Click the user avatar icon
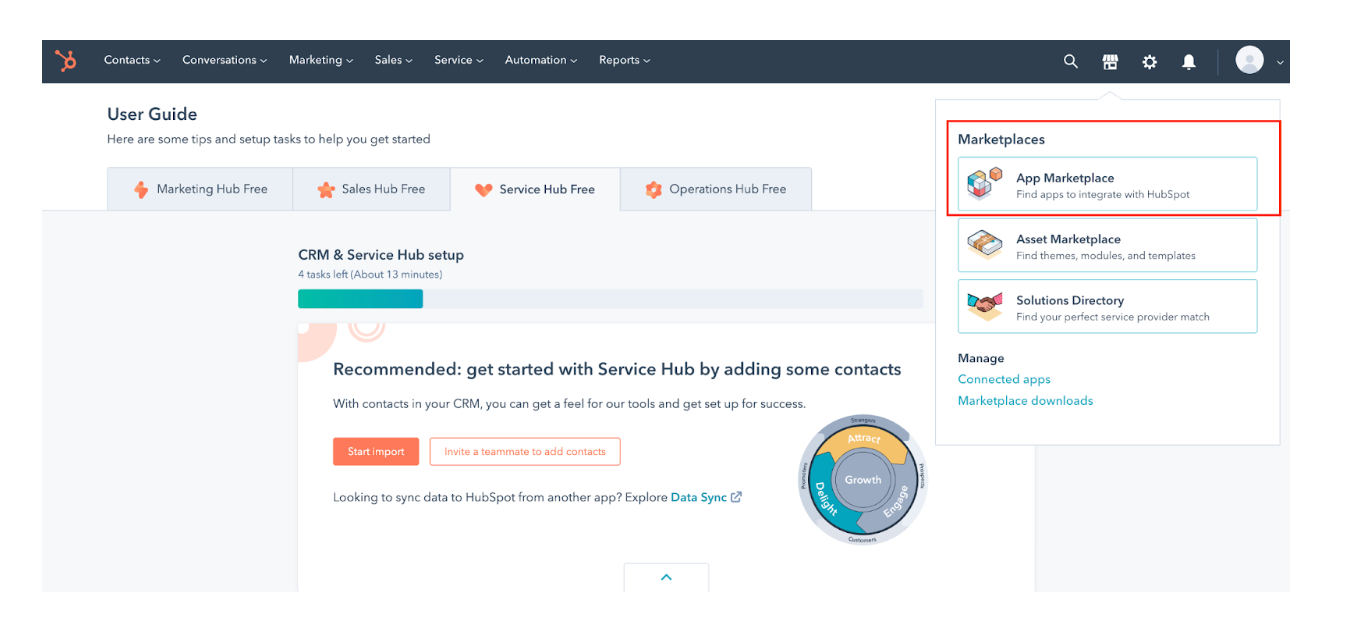This screenshot has width=1352, height=644. (1250, 60)
